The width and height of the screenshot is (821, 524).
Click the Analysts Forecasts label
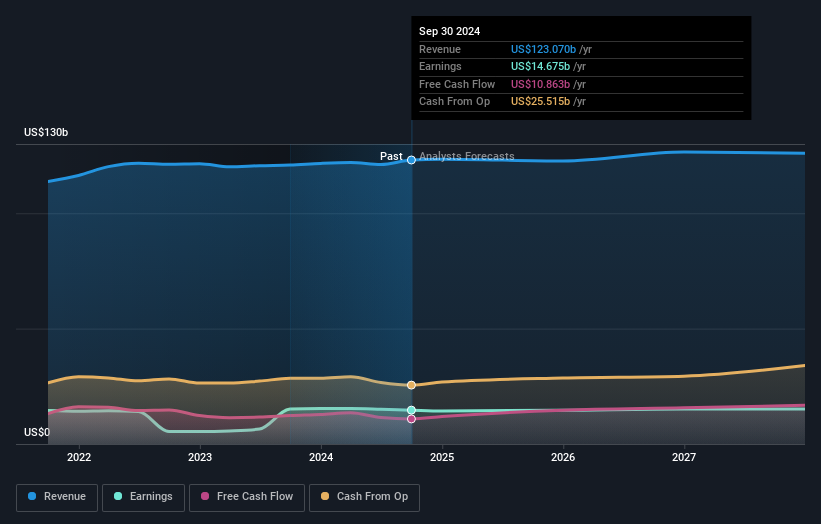point(467,157)
